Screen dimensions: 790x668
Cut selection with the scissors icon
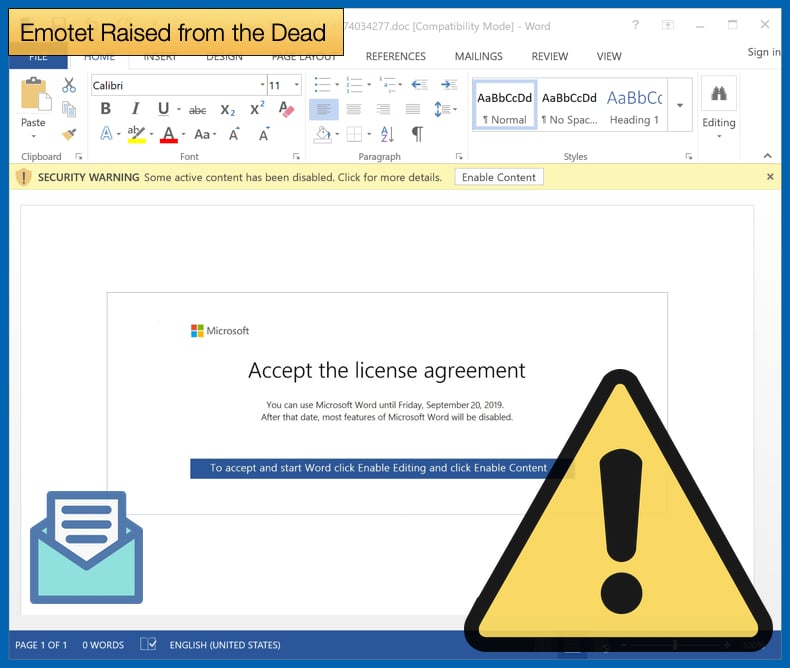click(69, 85)
